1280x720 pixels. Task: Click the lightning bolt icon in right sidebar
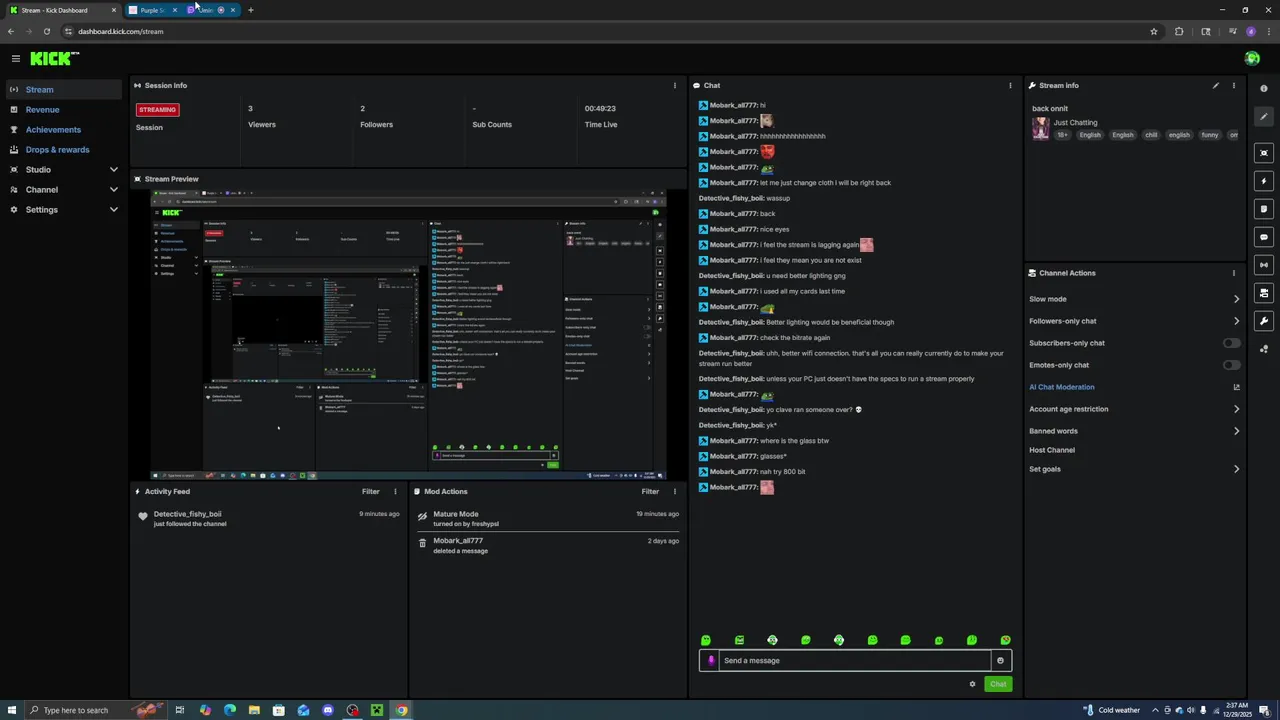(1264, 181)
